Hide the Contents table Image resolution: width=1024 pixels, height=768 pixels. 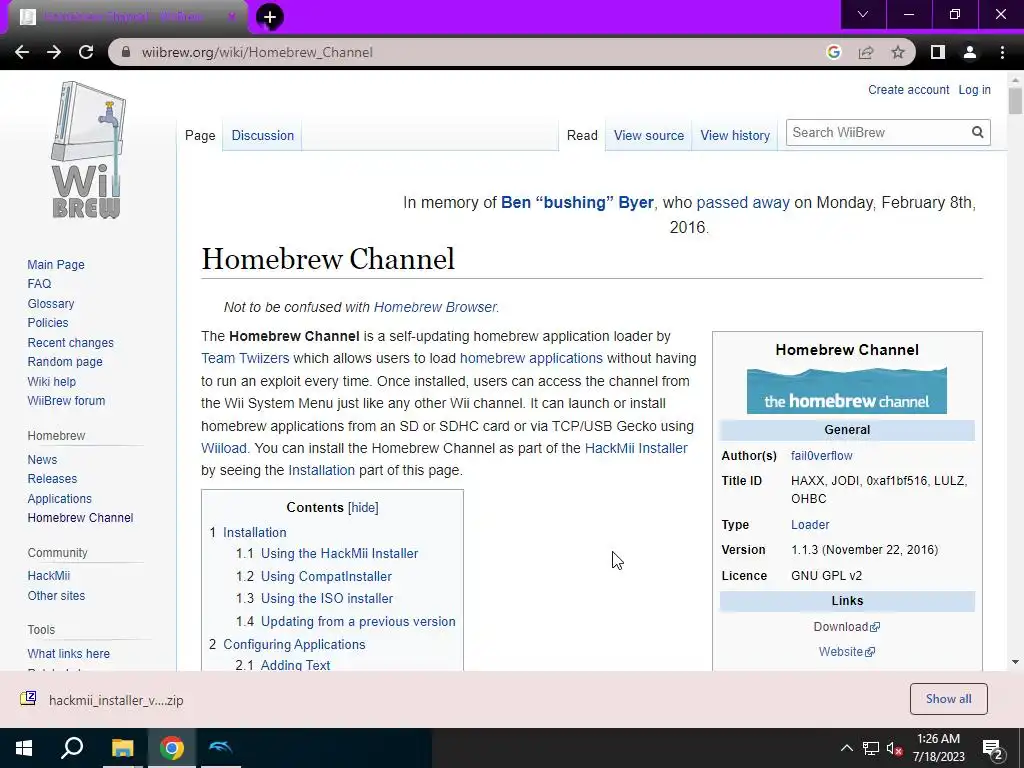(363, 507)
